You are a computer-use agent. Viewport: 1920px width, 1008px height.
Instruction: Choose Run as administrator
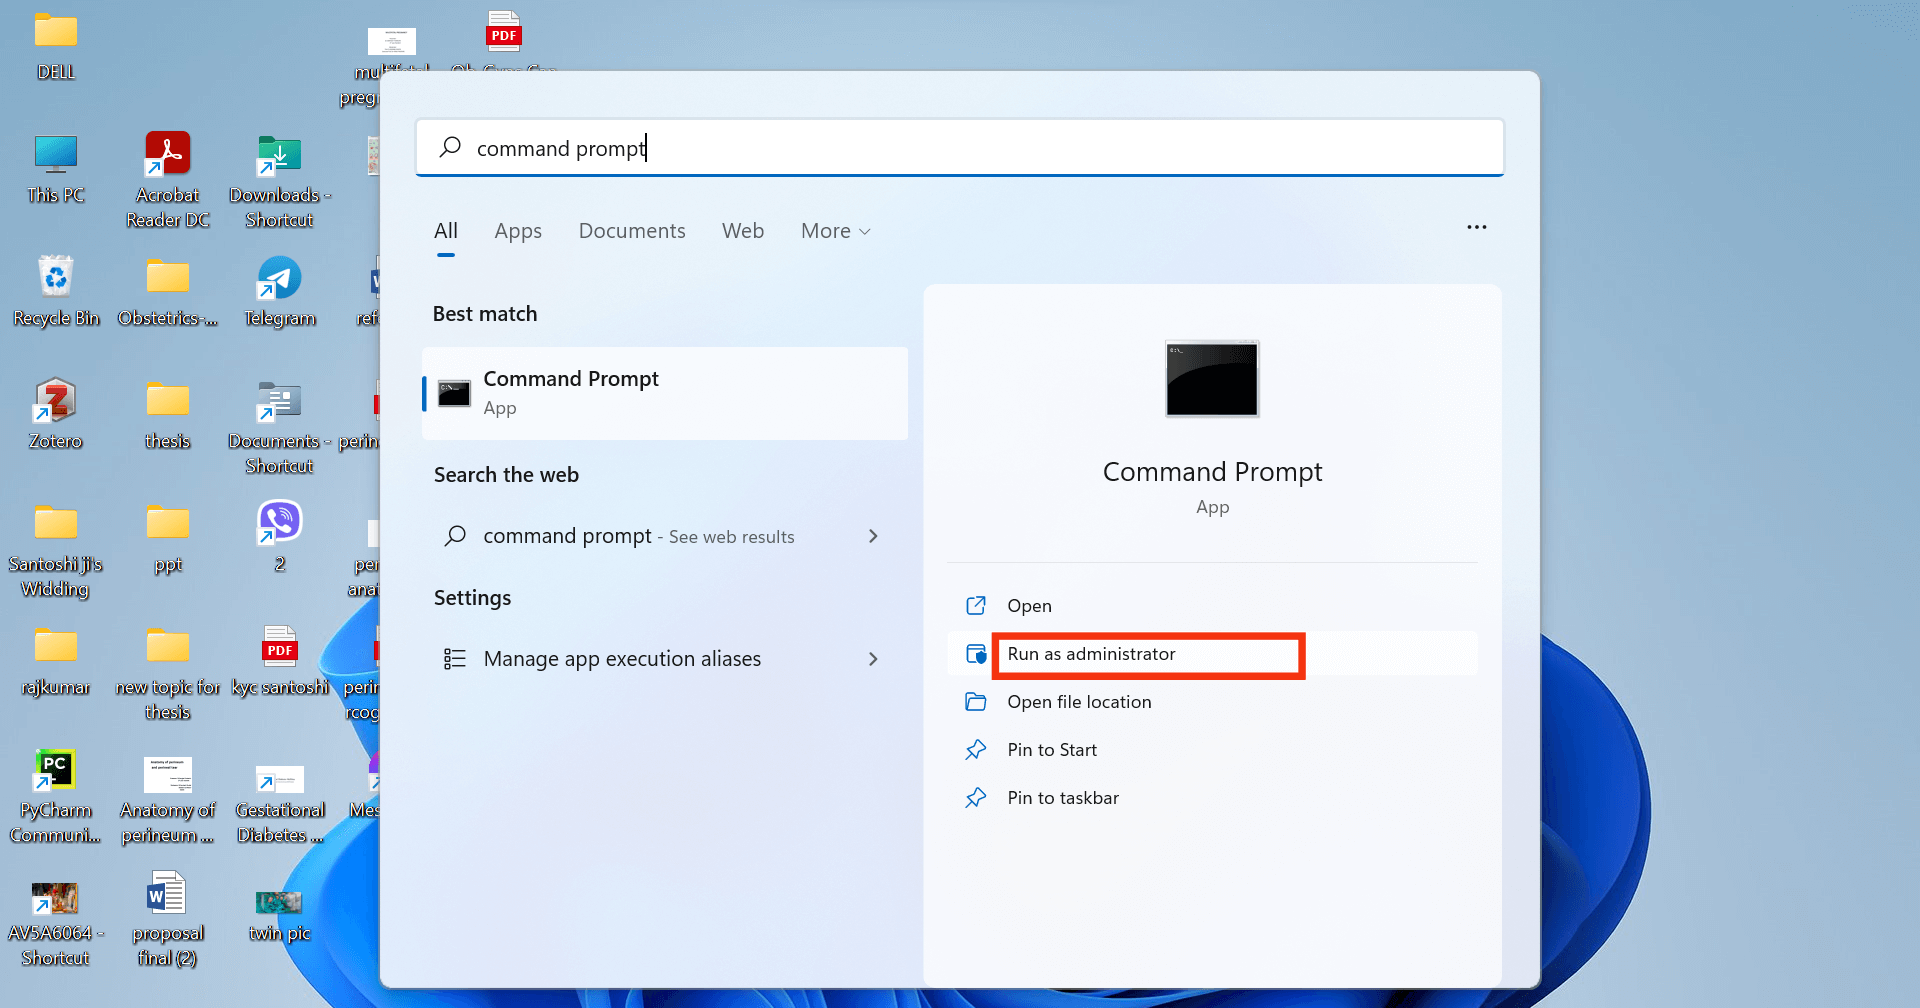point(1212,654)
